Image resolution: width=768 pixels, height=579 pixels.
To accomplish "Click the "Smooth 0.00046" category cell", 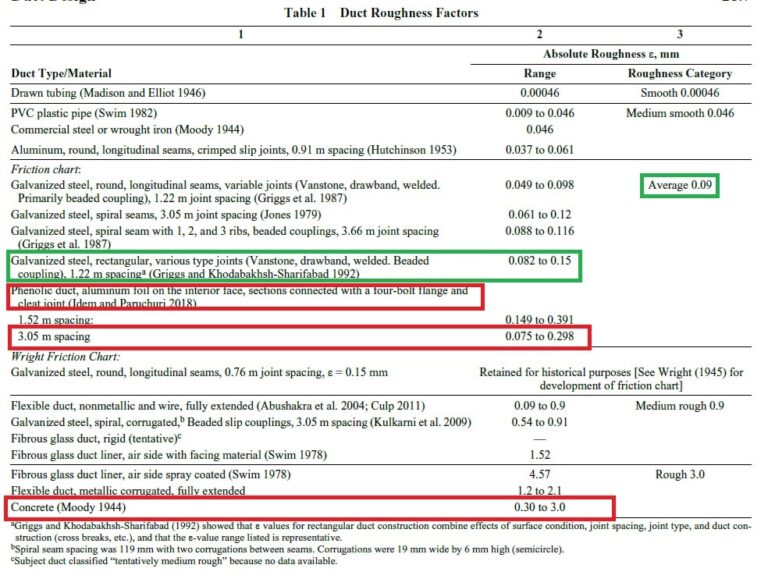I will pyautogui.click(x=679, y=92).
